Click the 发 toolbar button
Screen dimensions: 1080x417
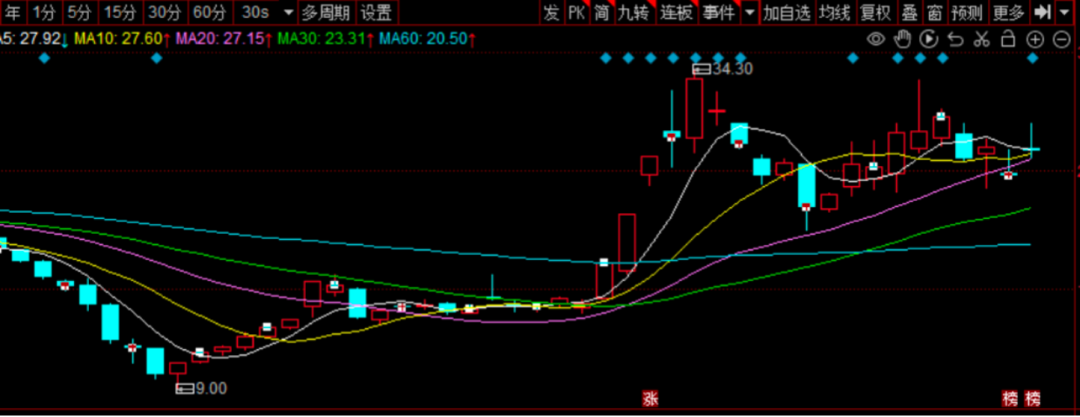pos(551,12)
